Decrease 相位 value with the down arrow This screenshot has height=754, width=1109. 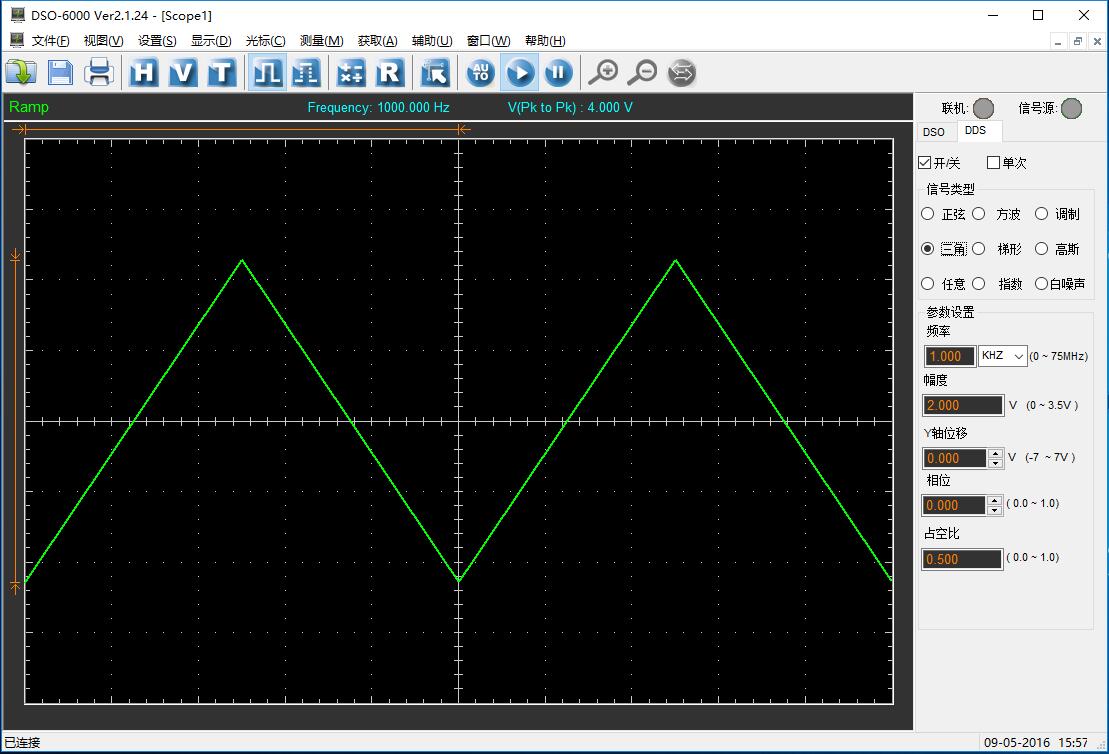tap(995, 510)
